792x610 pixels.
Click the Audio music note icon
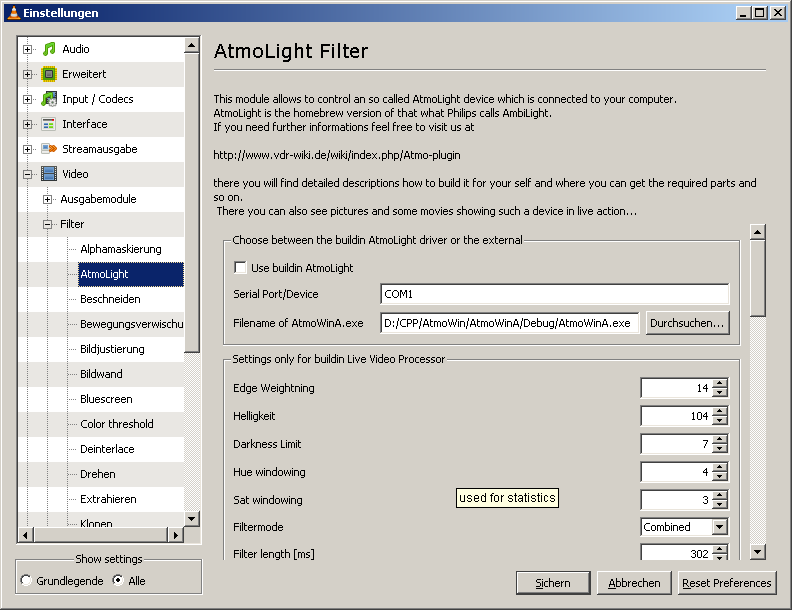[49, 49]
